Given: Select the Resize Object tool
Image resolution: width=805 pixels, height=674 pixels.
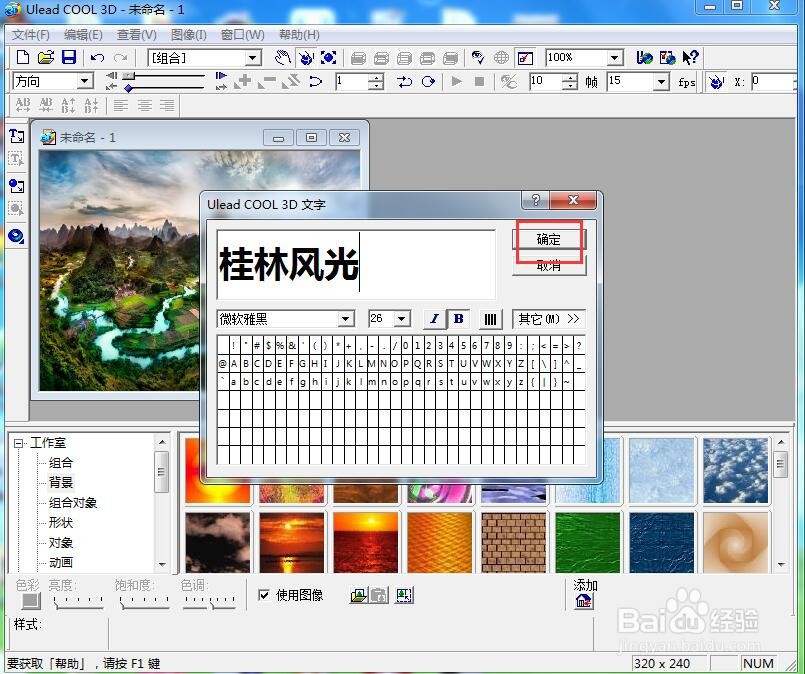Looking at the screenshot, I should click(329, 57).
